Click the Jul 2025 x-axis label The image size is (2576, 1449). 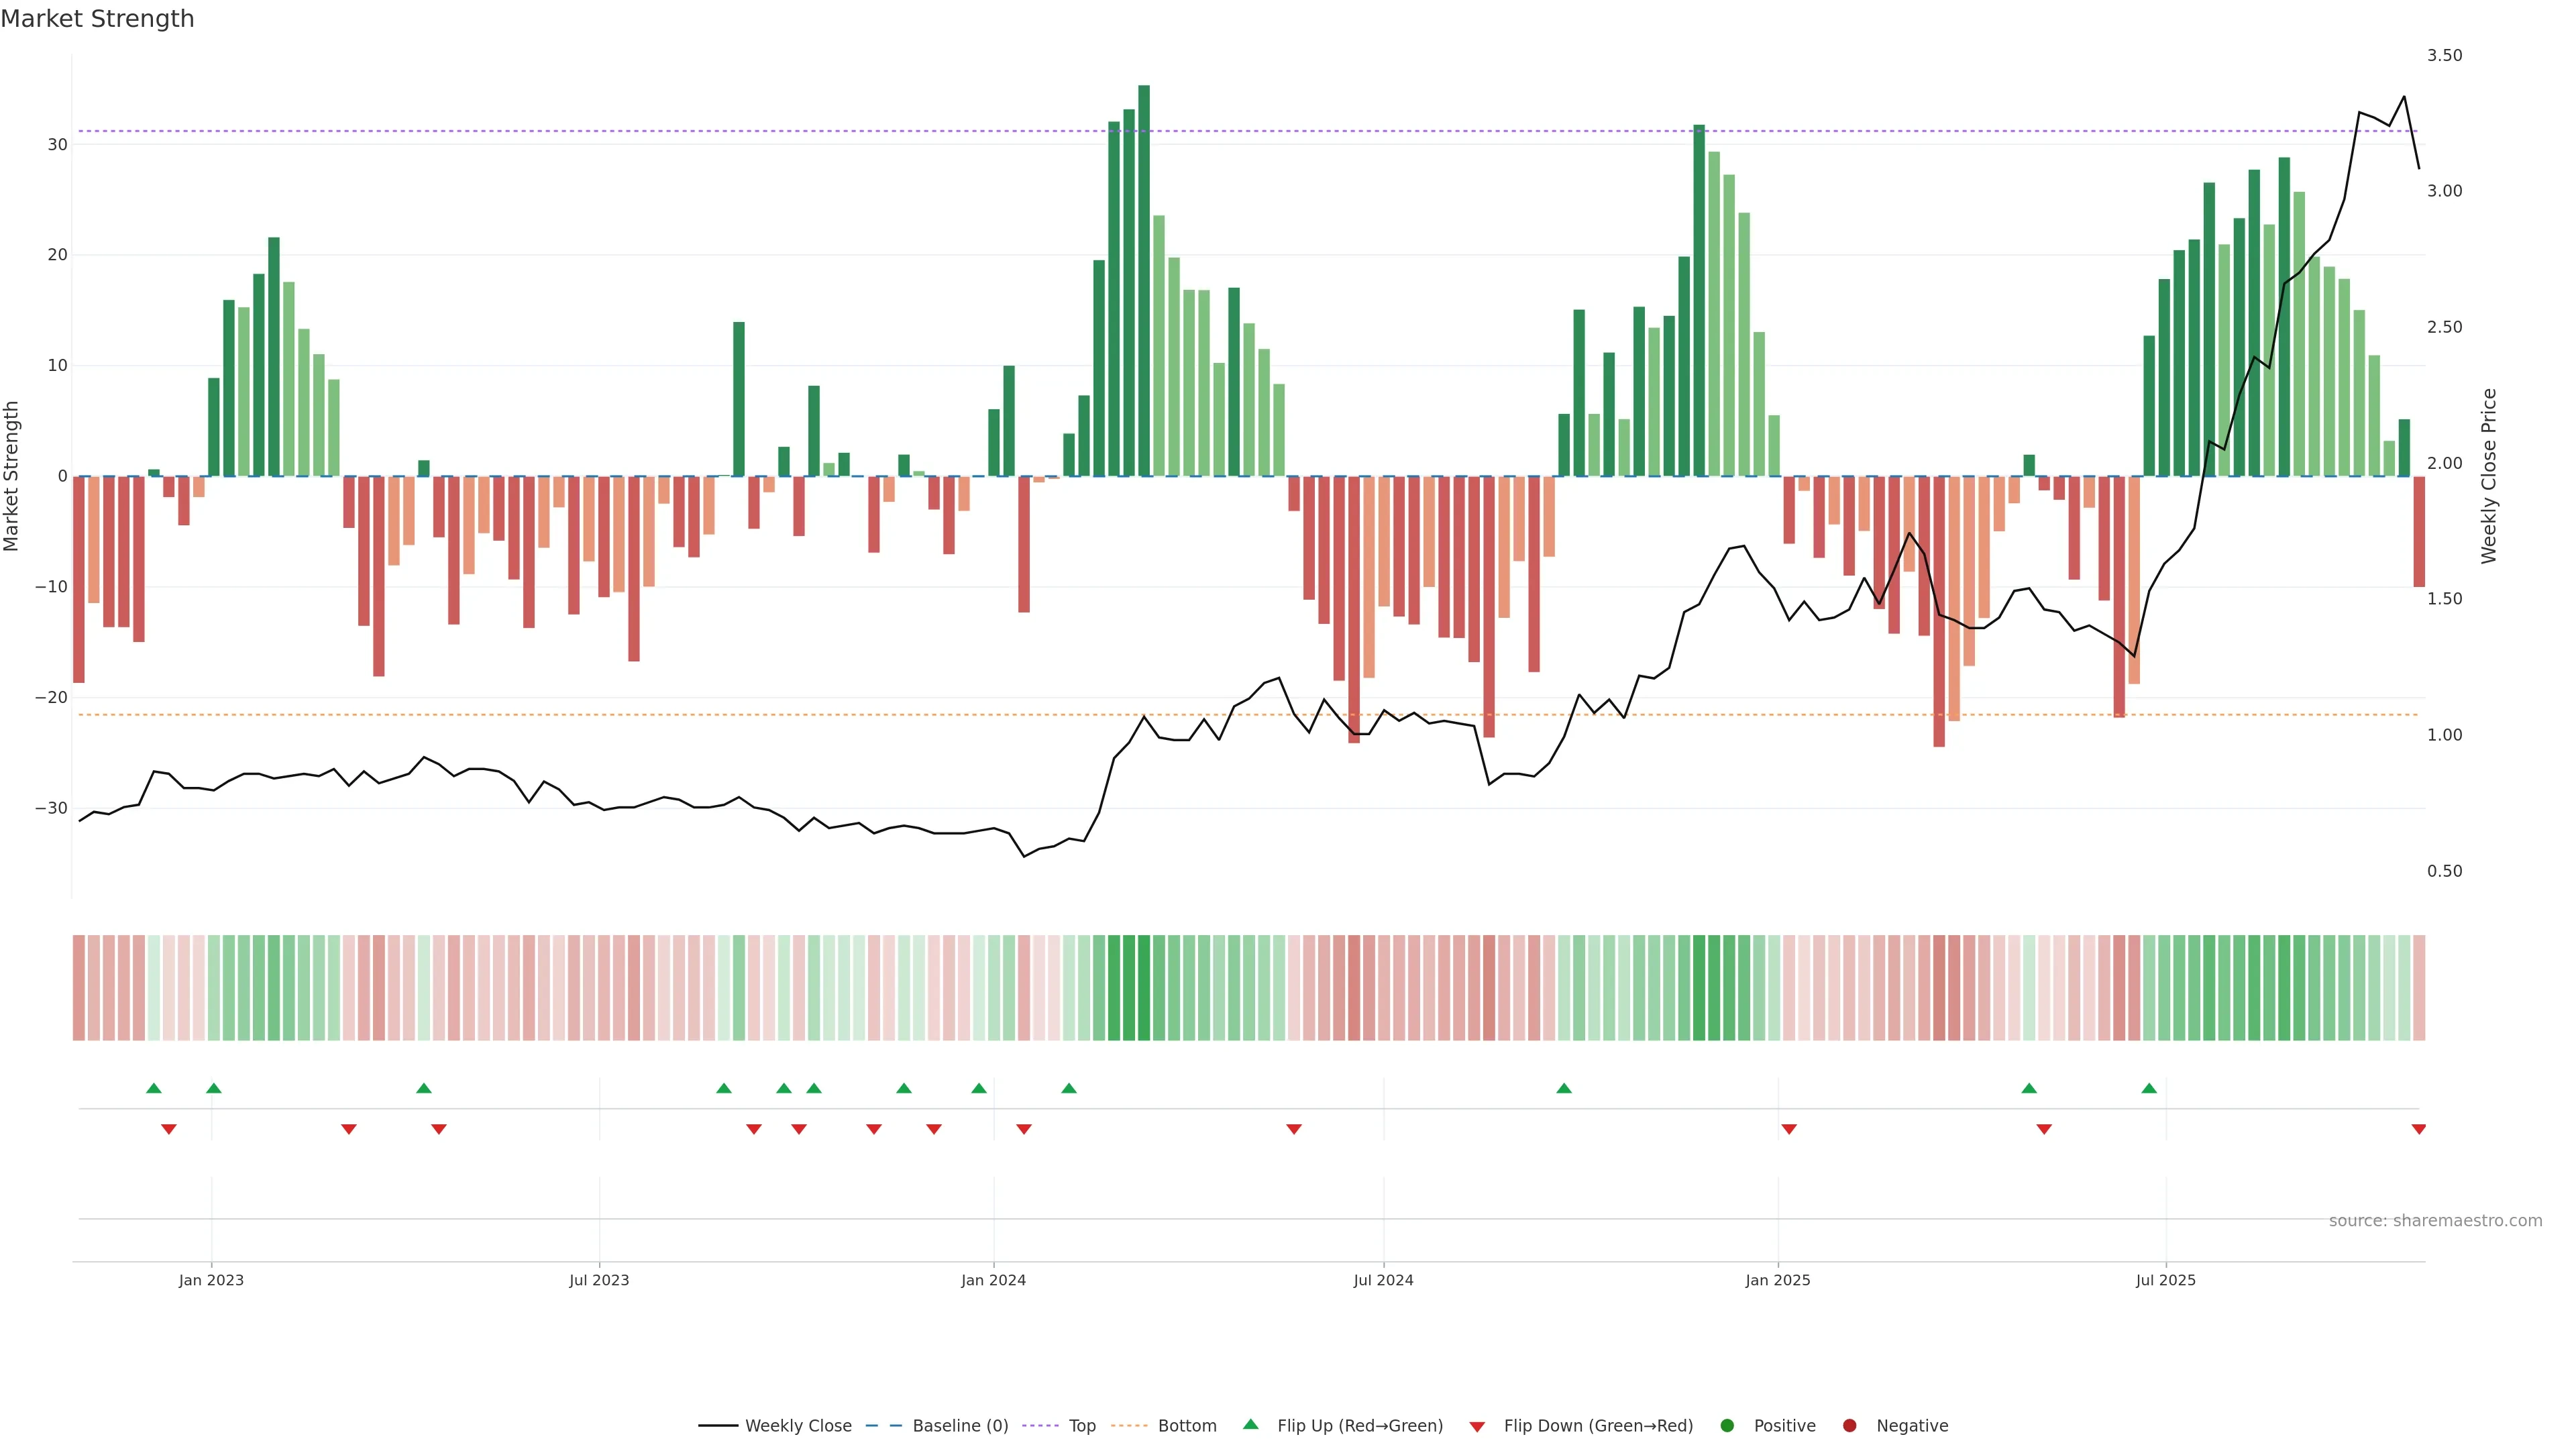pyautogui.click(x=2165, y=1280)
